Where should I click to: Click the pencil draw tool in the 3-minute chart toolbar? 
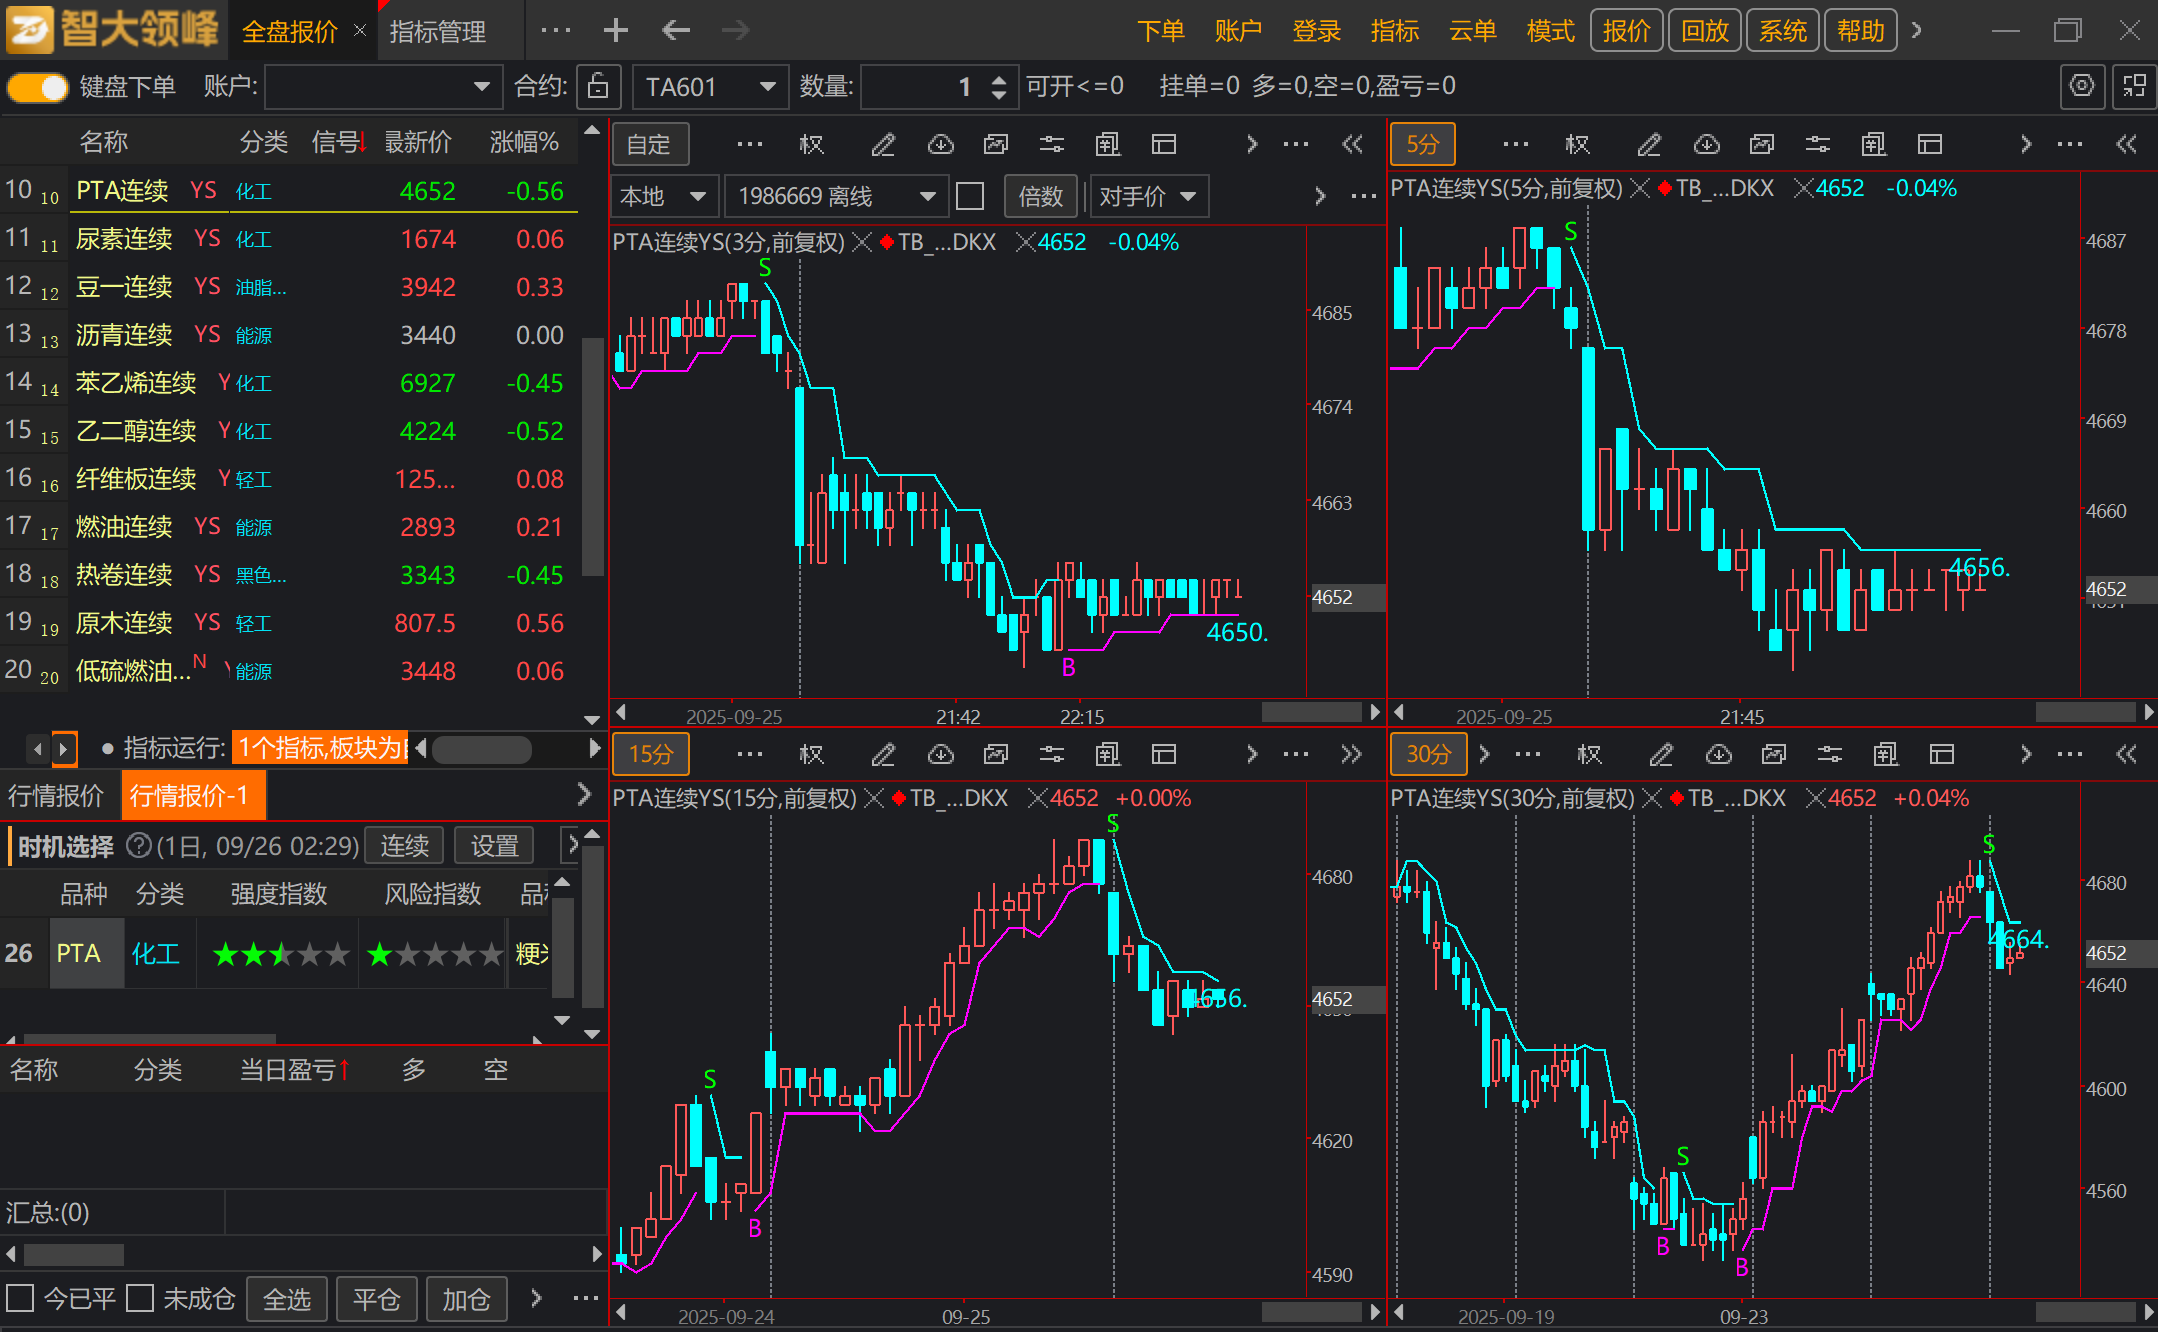point(882,145)
